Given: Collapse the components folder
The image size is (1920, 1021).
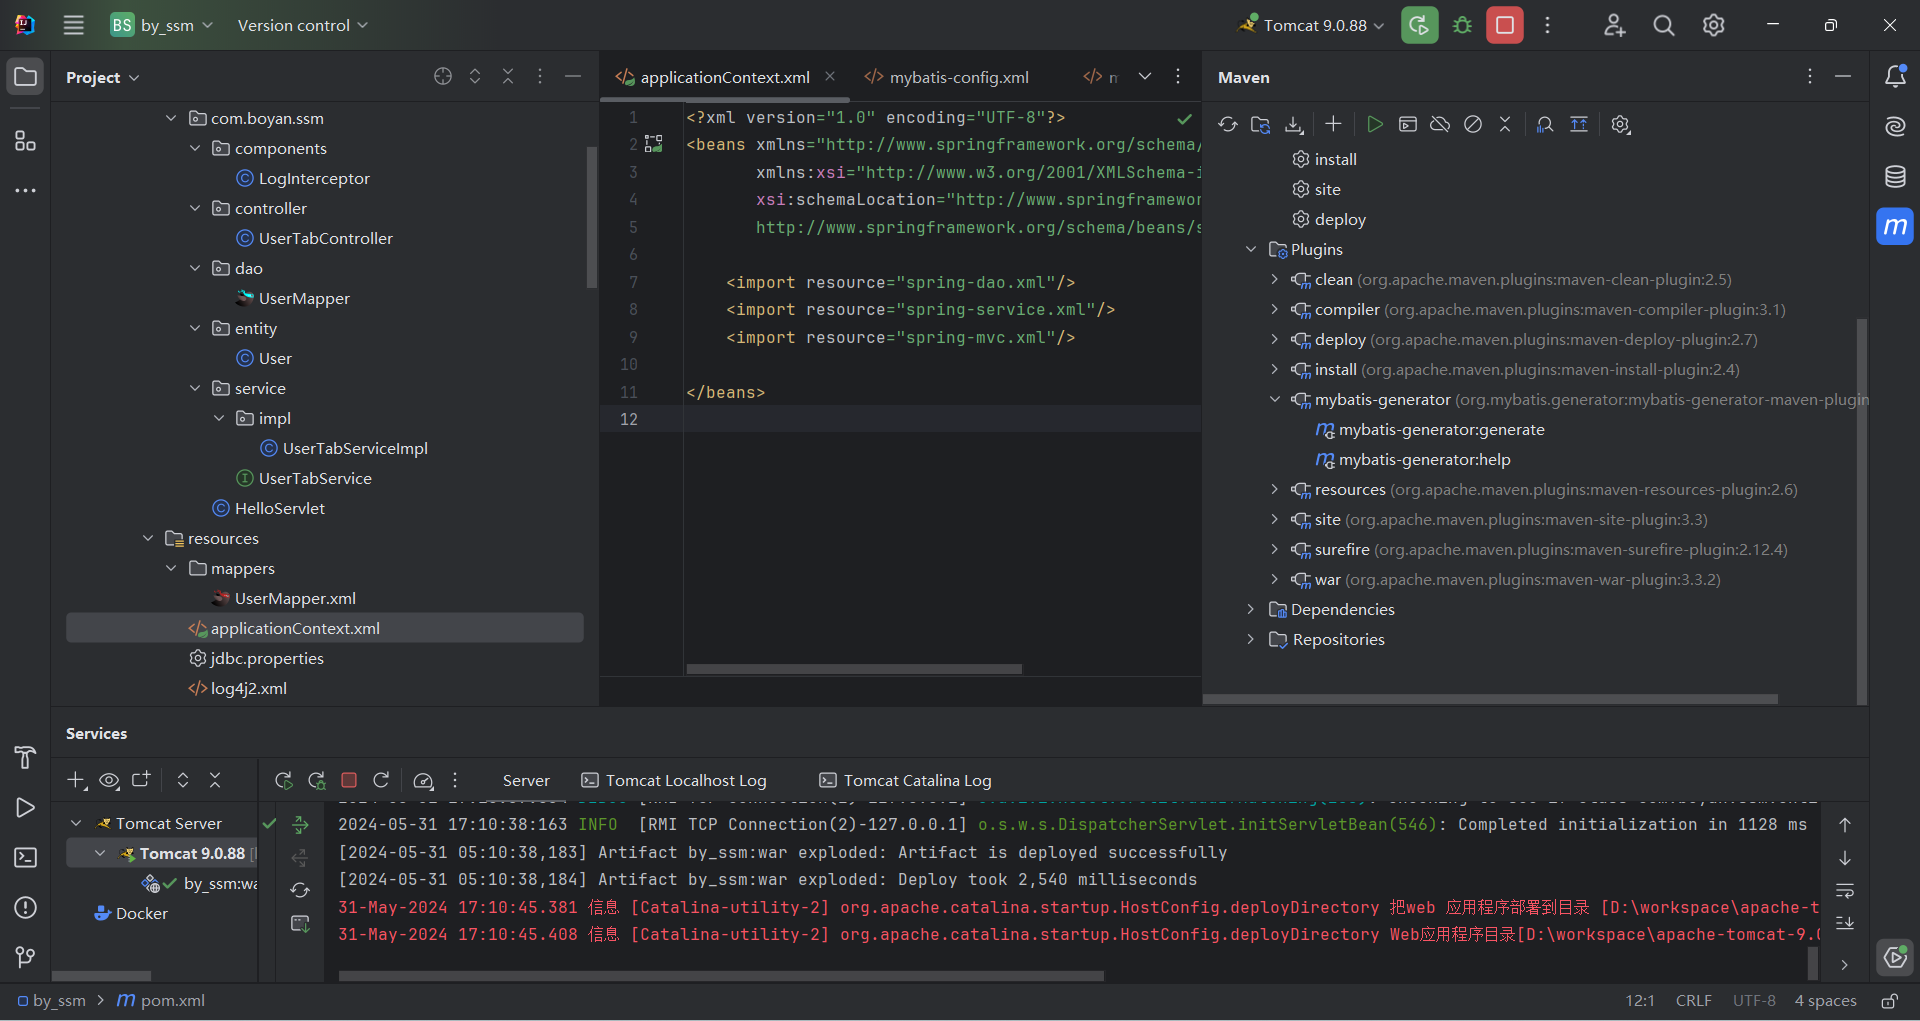Looking at the screenshot, I should (x=195, y=148).
